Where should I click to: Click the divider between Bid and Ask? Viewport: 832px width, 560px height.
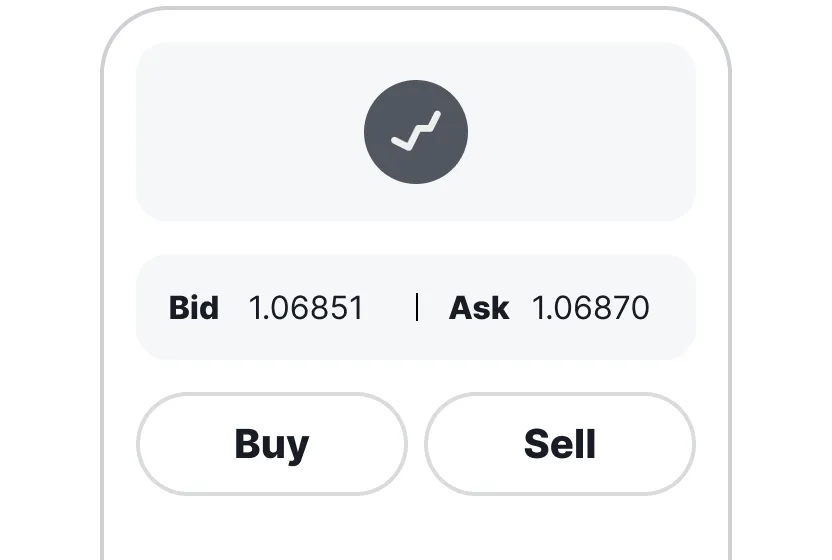pos(416,307)
